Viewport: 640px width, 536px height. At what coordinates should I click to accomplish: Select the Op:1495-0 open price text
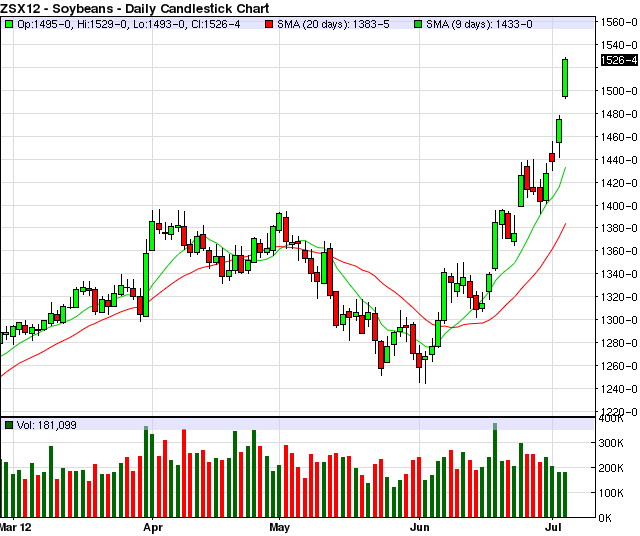click(x=45, y=24)
